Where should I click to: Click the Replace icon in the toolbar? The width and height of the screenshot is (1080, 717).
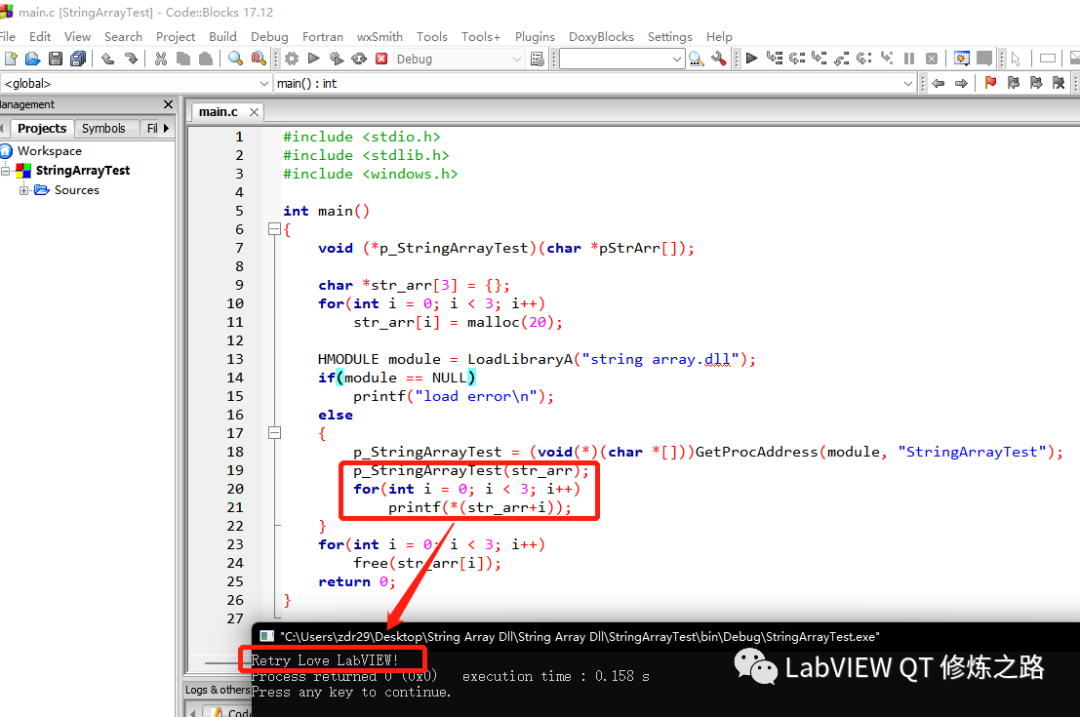(x=258, y=59)
